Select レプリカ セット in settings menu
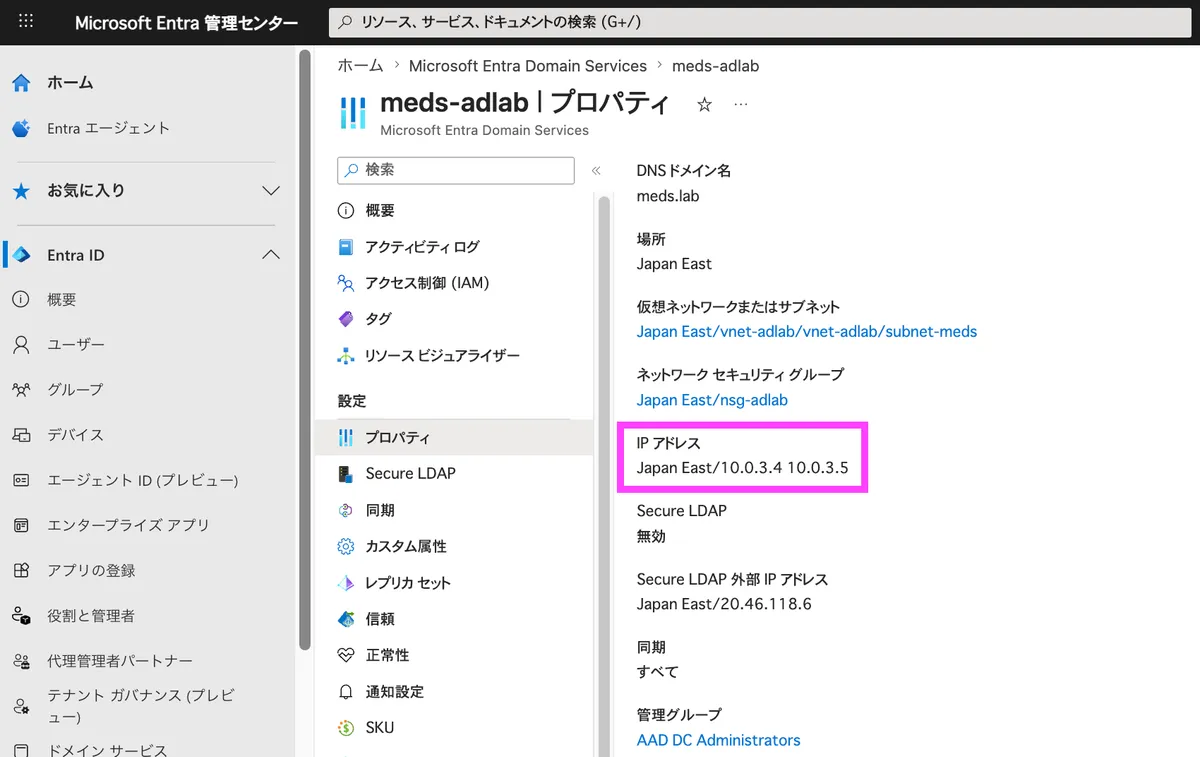Screen dimensions: 1200x757 tap(407, 583)
